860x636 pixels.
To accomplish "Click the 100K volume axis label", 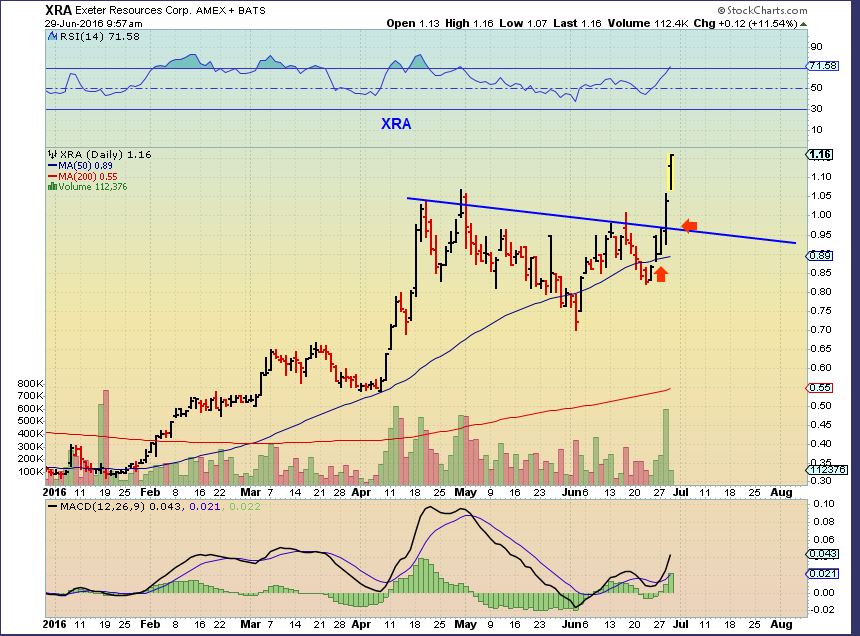I will point(31,472).
